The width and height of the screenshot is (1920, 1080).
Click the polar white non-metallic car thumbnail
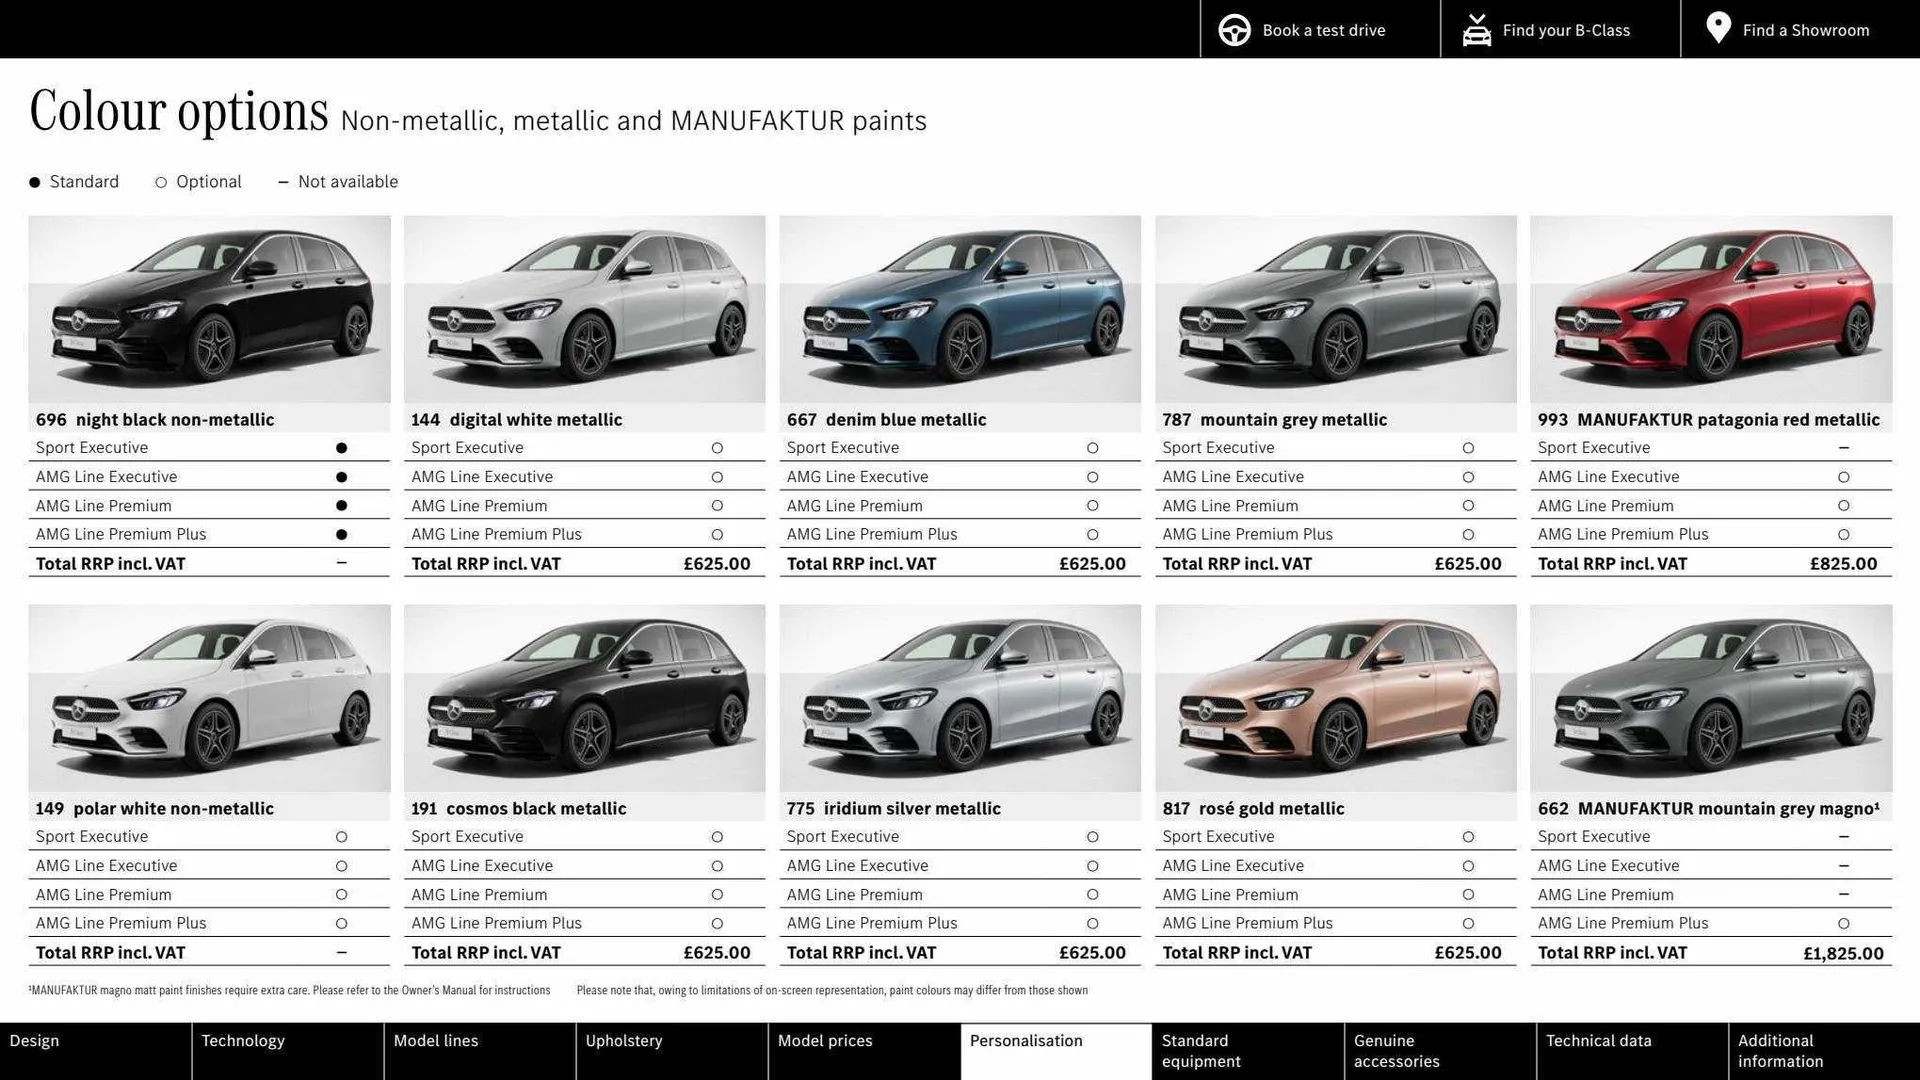tap(208, 698)
